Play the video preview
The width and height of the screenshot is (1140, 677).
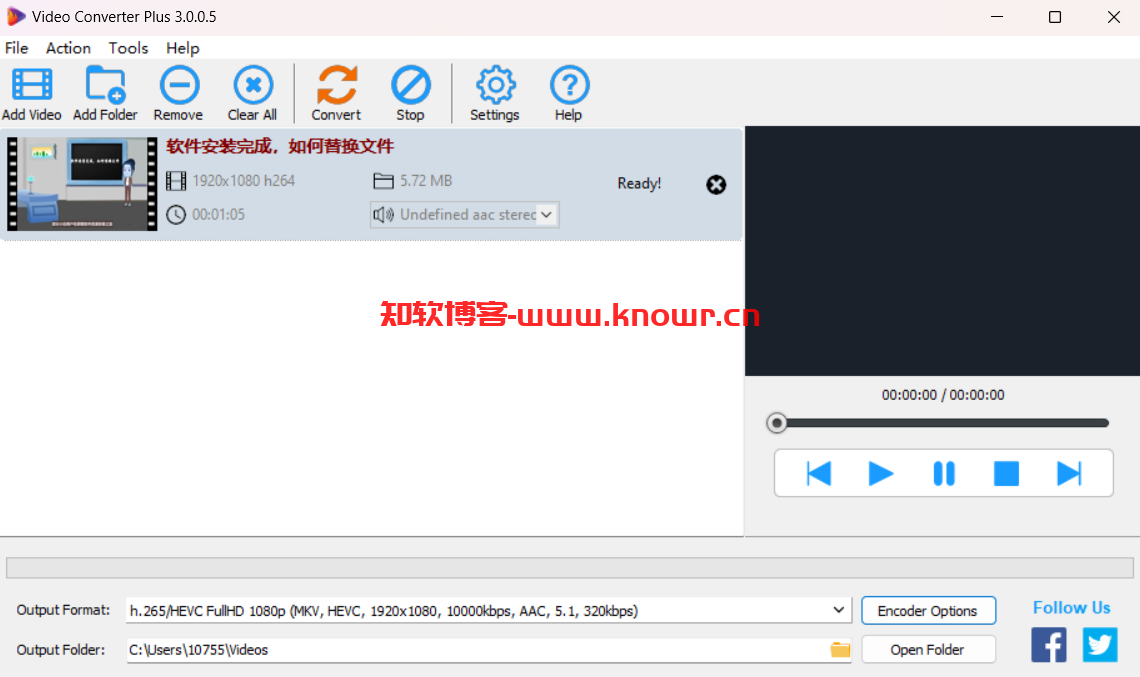pyautogui.click(x=881, y=473)
